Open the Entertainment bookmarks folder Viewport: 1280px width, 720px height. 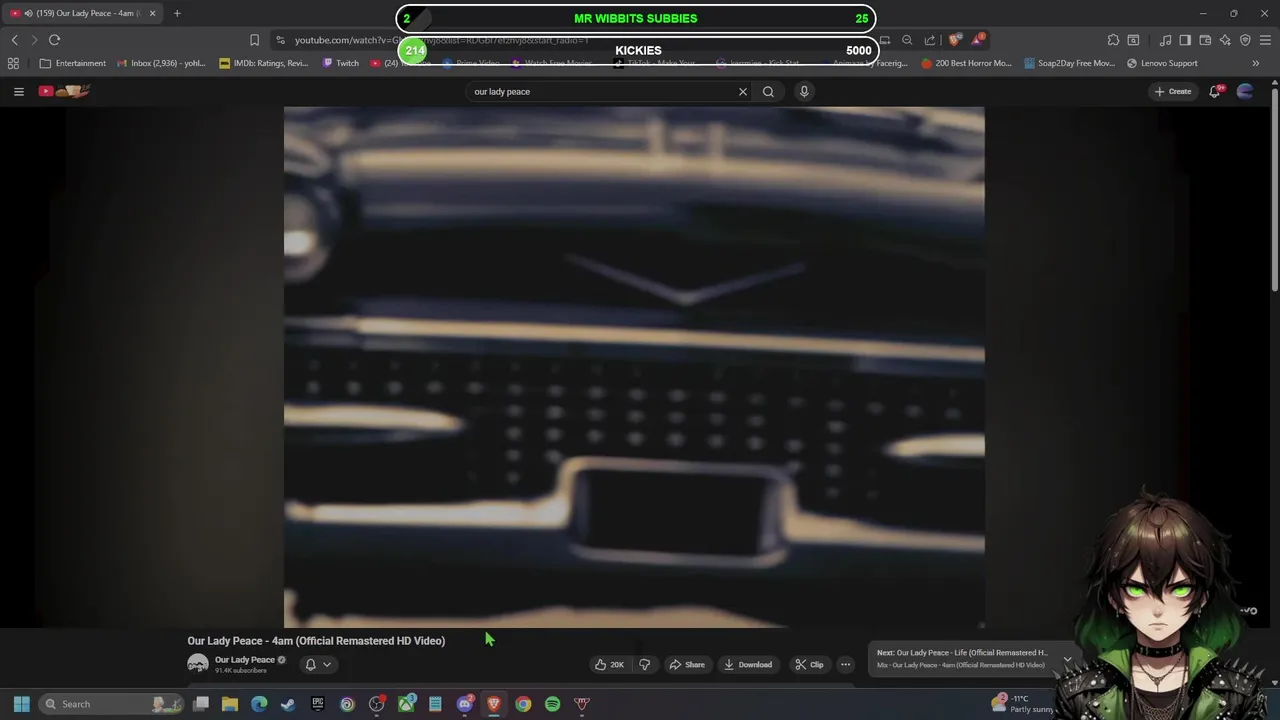[72, 63]
